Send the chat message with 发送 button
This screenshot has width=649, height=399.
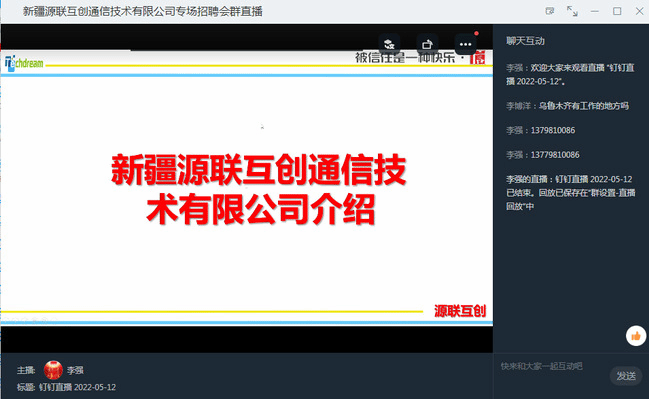tap(626, 376)
